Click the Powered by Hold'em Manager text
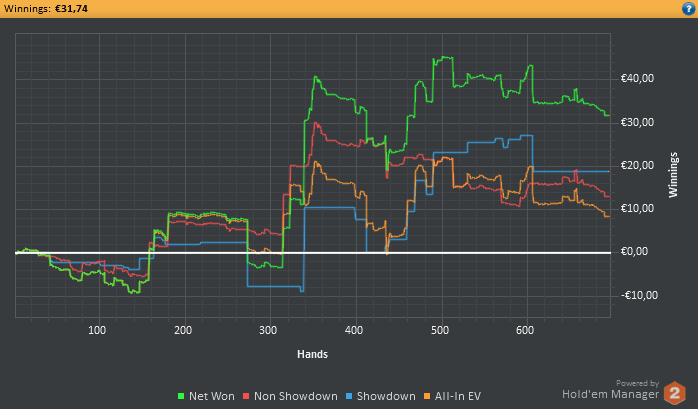This screenshot has height=409, width=698. [x=610, y=389]
